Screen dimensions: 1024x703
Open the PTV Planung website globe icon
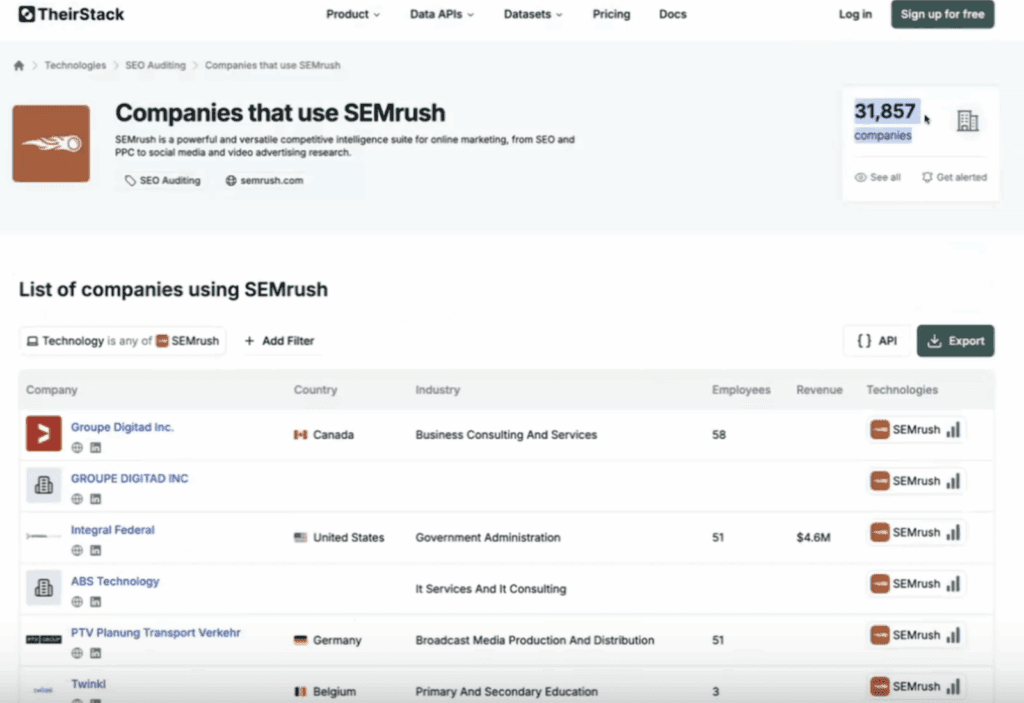[77, 653]
